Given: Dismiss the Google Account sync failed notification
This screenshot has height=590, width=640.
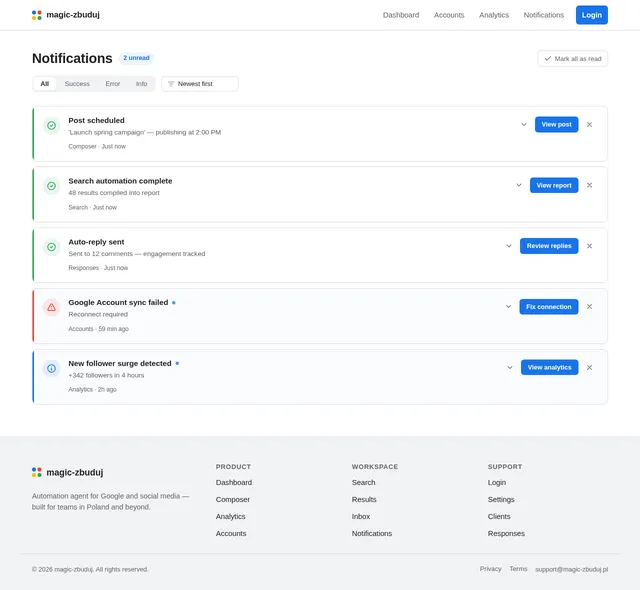Looking at the screenshot, I should click(x=589, y=306).
